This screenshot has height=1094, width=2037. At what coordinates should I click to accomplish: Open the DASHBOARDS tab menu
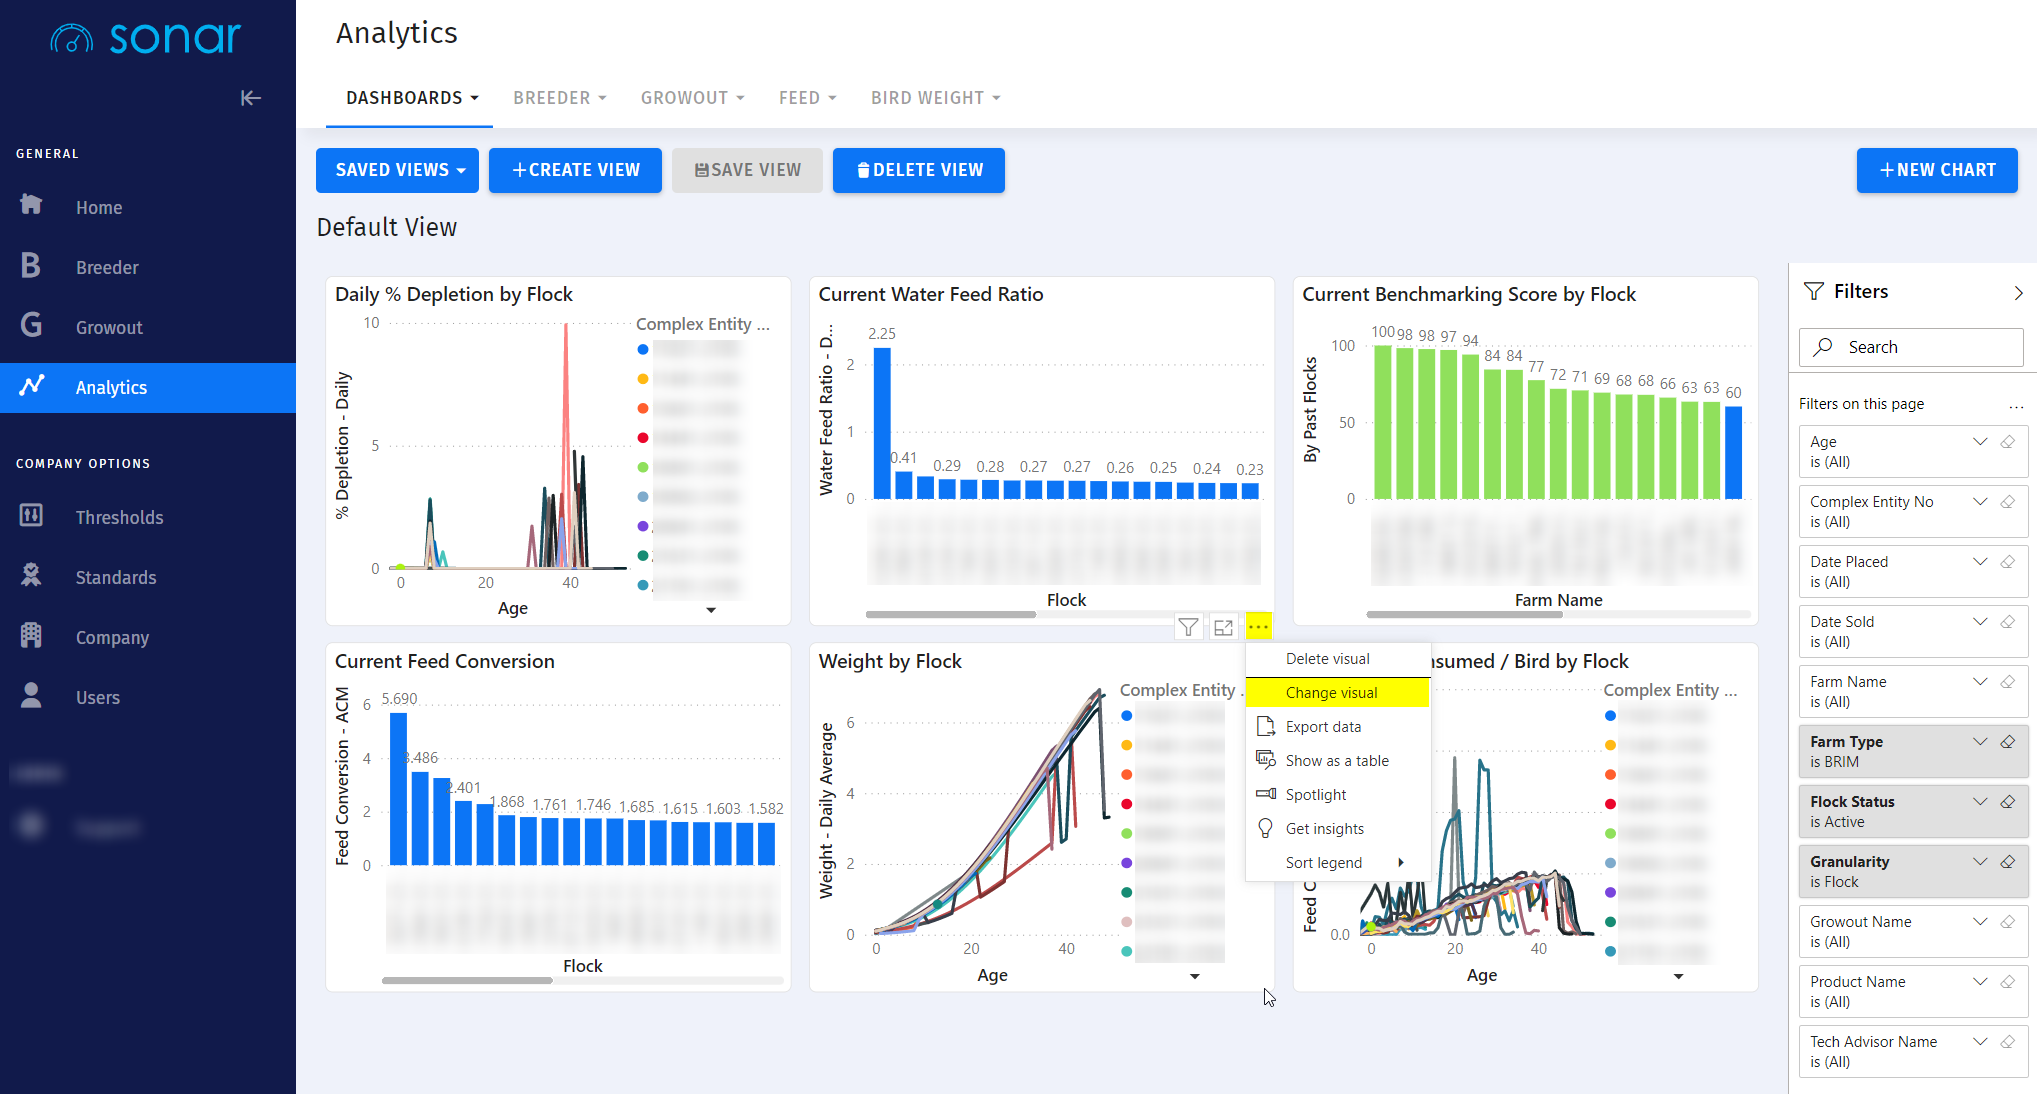411,98
